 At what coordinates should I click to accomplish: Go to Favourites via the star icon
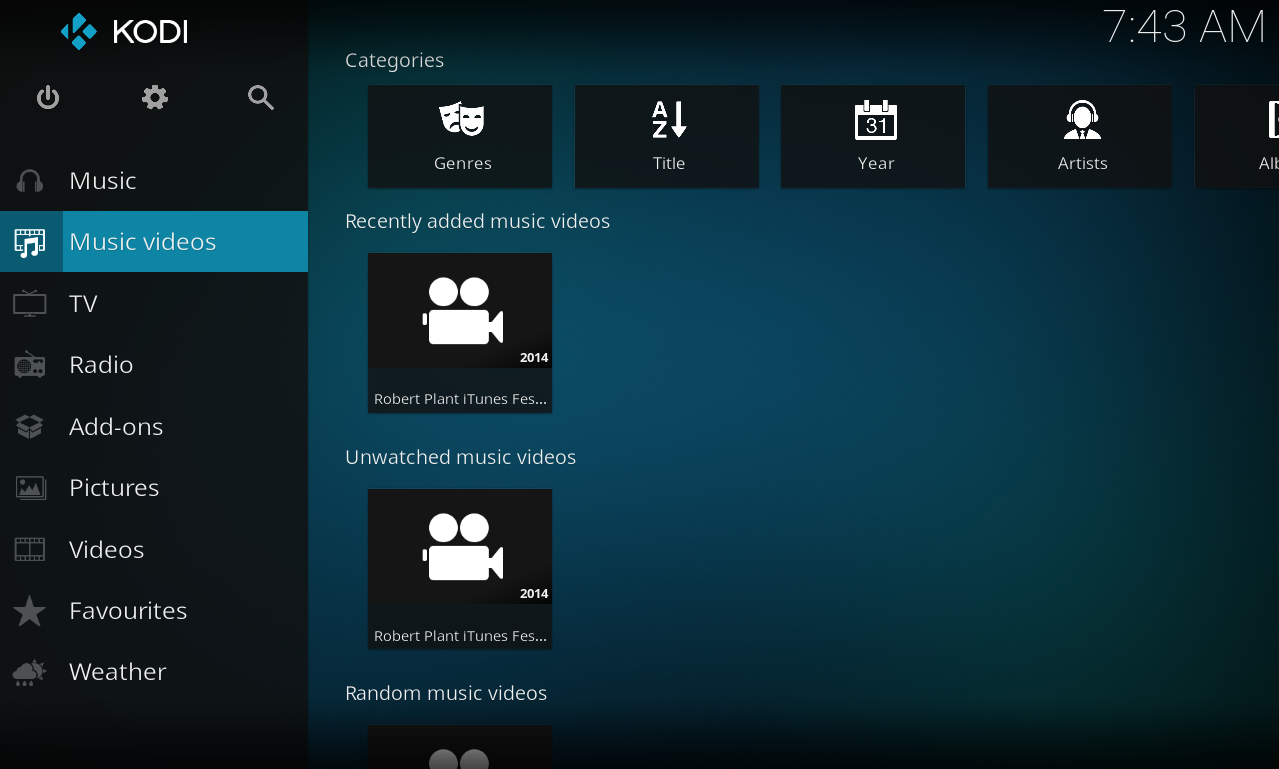click(30, 611)
